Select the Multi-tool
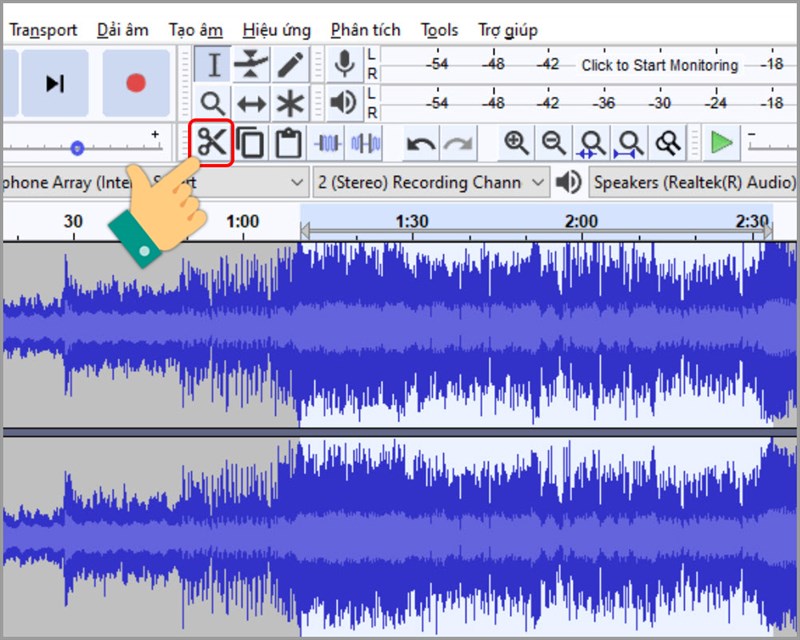This screenshot has height=640, width=800. (288, 102)
